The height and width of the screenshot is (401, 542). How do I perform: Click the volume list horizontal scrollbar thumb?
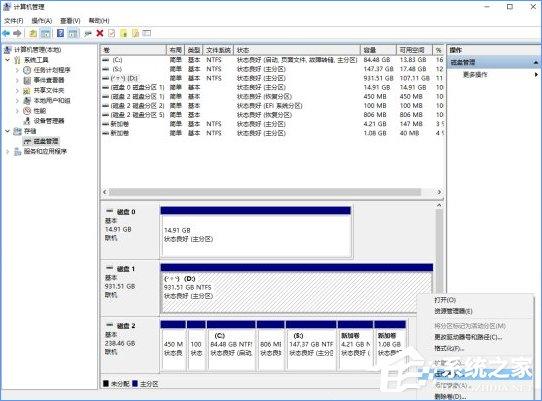tap(265, 192)
